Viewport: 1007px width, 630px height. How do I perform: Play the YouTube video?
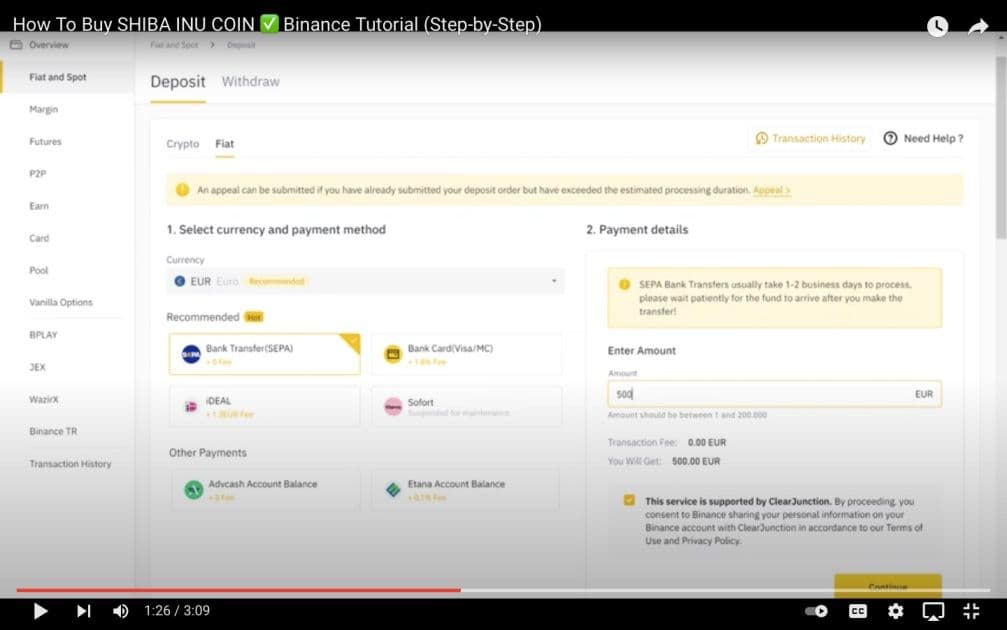coord(40,611)
